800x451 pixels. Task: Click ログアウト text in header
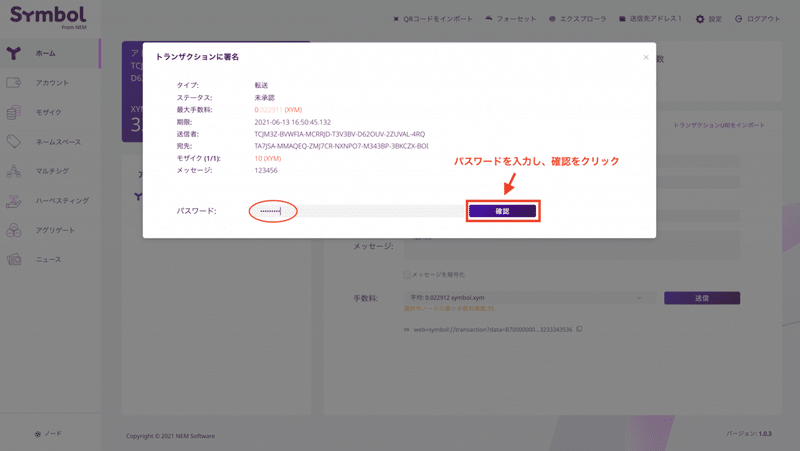(x=763, y=19)
